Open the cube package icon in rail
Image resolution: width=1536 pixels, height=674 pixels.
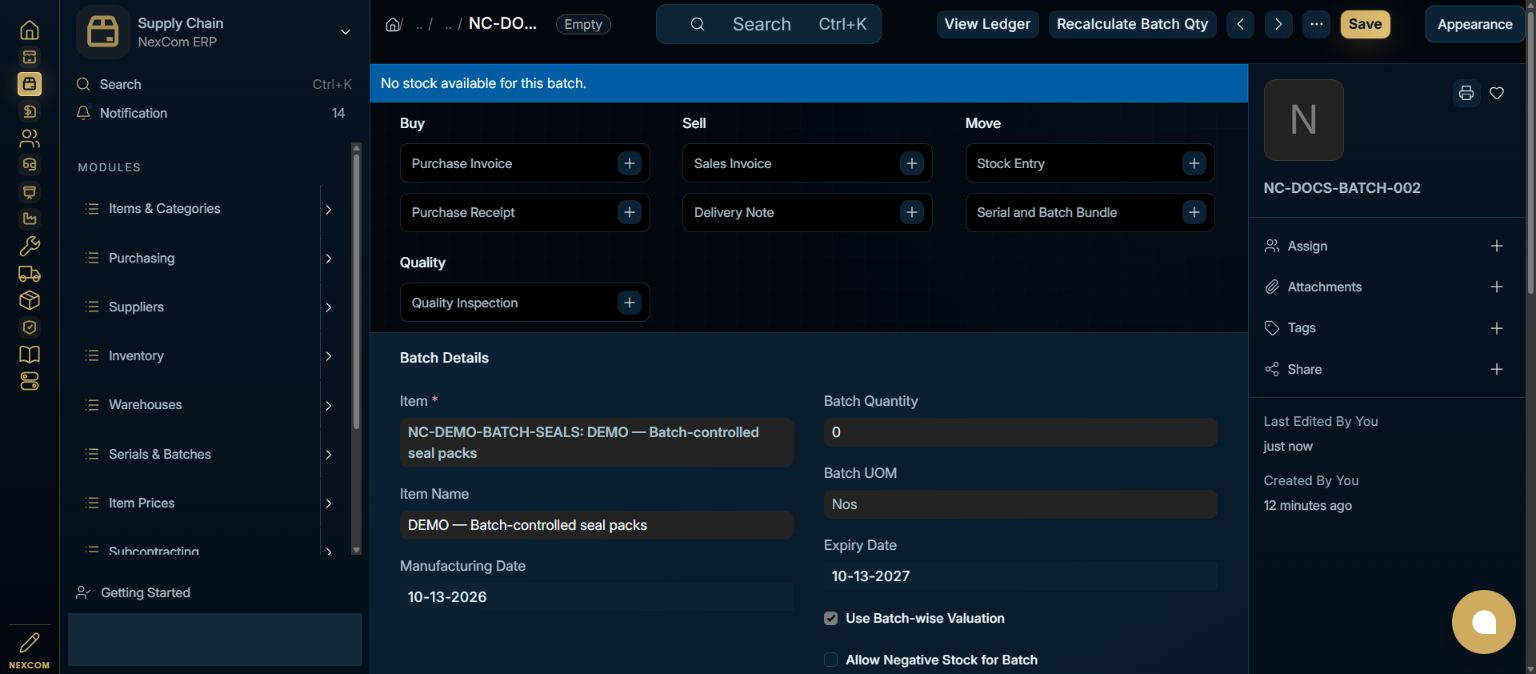coord(29,300)
